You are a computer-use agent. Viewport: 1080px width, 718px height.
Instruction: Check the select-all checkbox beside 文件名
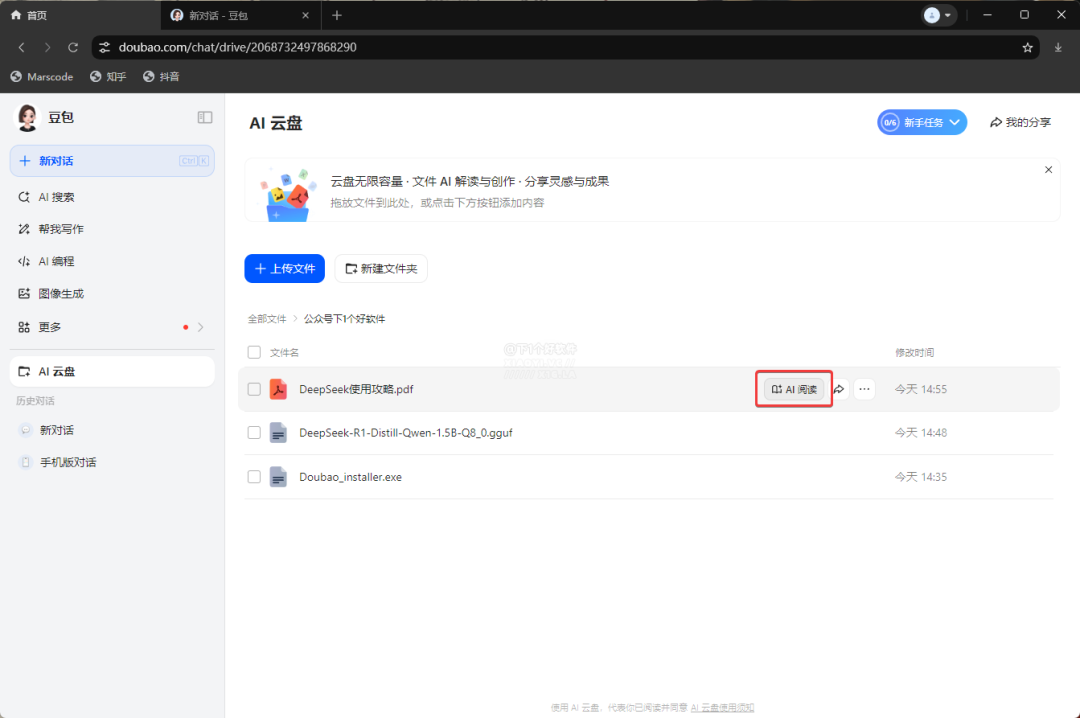click(x=254, y=352)
